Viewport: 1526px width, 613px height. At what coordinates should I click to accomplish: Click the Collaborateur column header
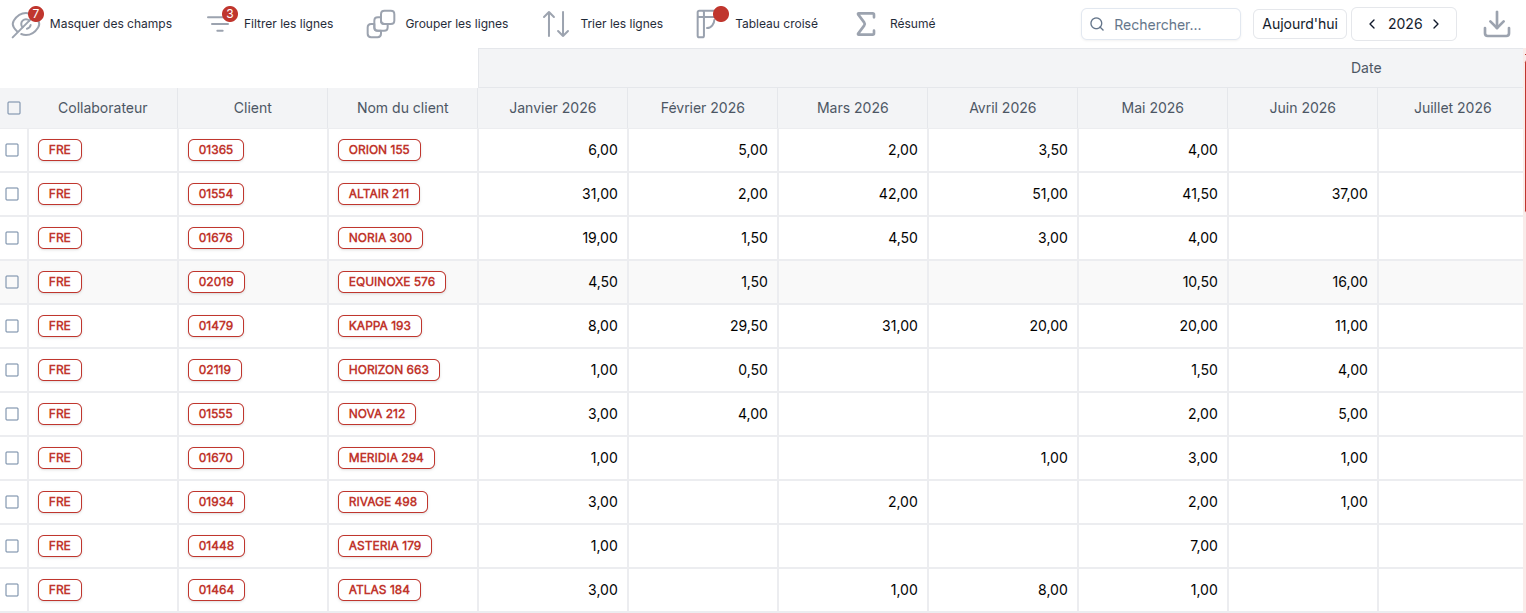103,108
